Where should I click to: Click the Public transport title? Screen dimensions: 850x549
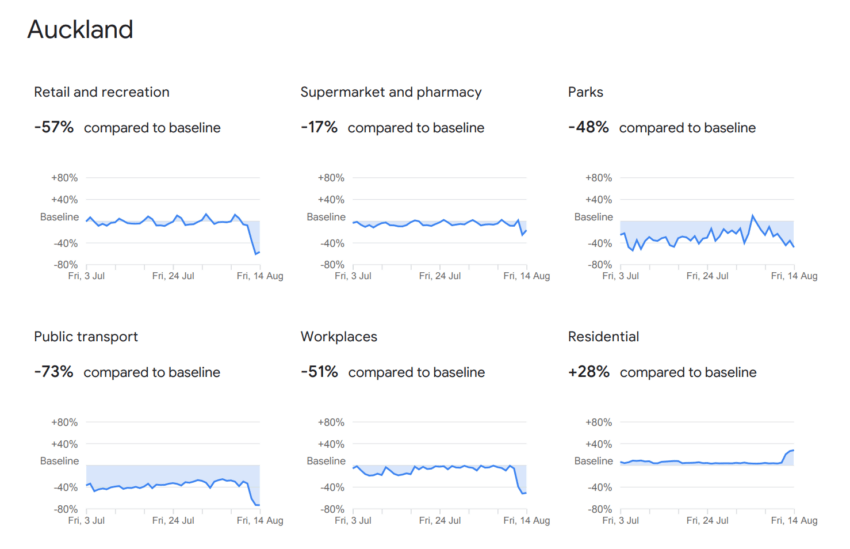click(x=86, y=337)
